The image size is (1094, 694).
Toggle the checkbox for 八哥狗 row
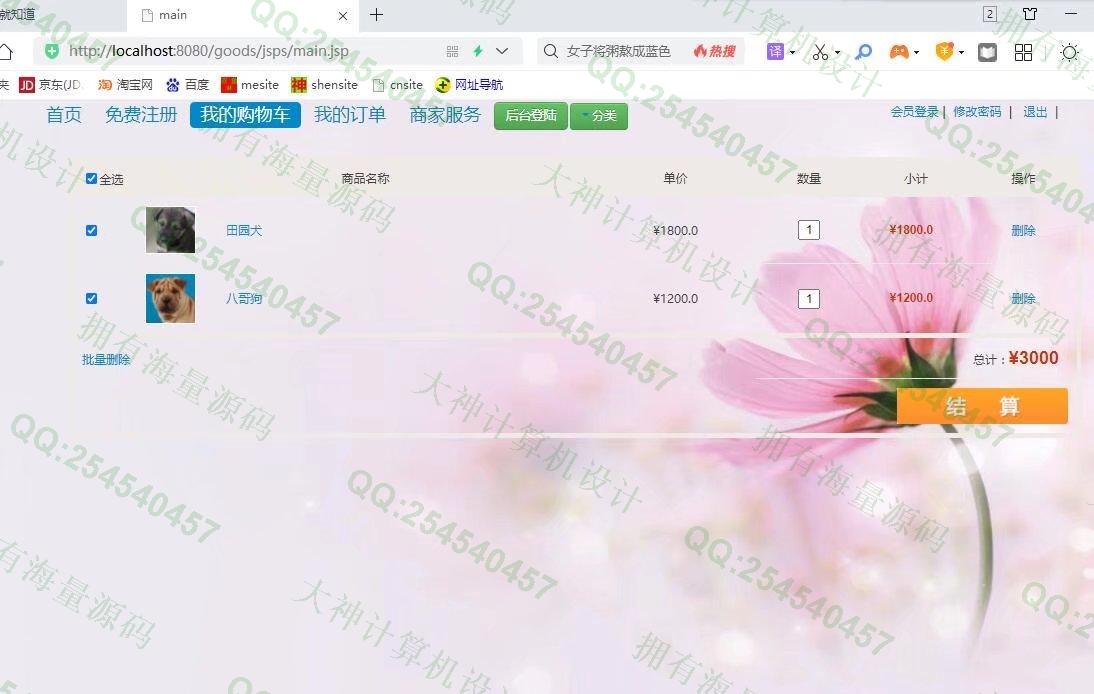click(91, 299)
